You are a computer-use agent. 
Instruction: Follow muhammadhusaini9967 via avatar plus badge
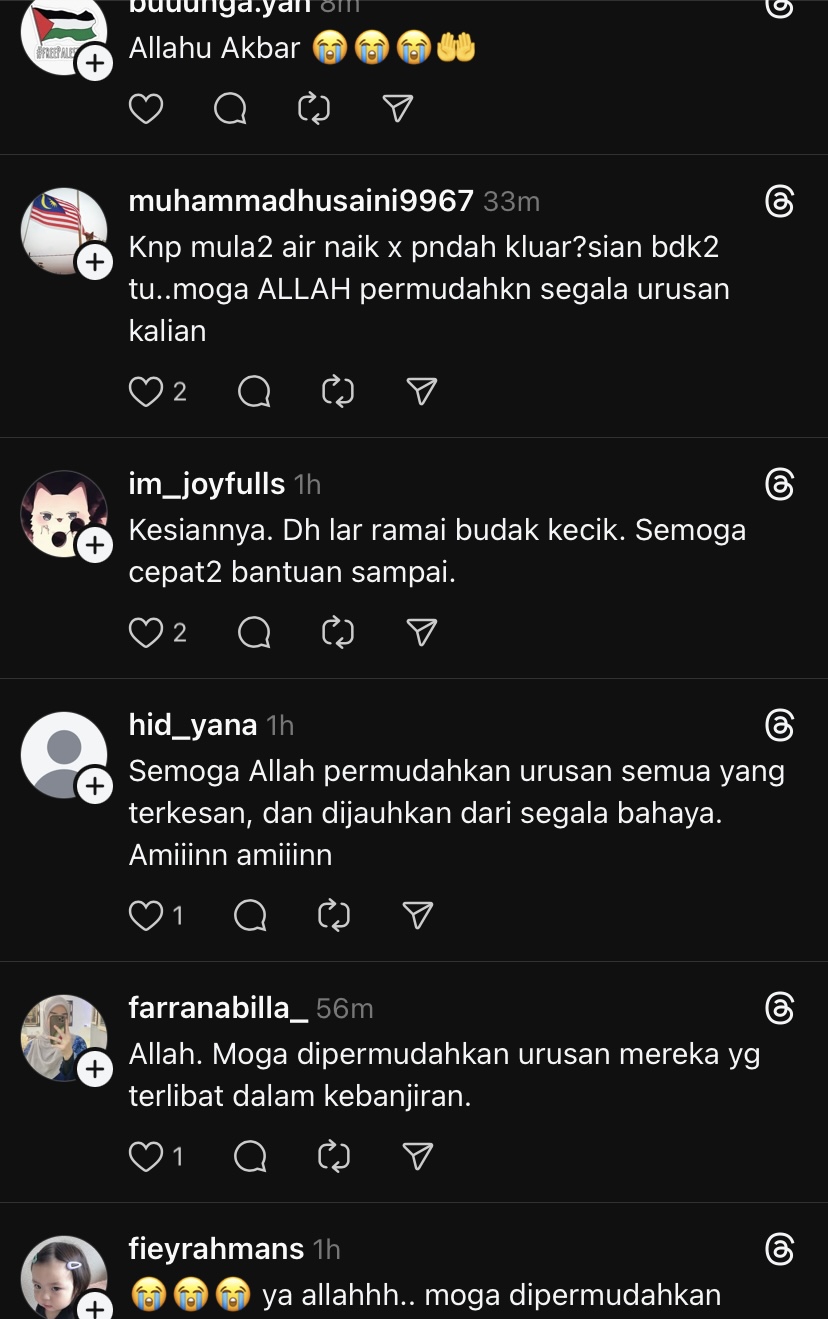[x=94, y=263]
